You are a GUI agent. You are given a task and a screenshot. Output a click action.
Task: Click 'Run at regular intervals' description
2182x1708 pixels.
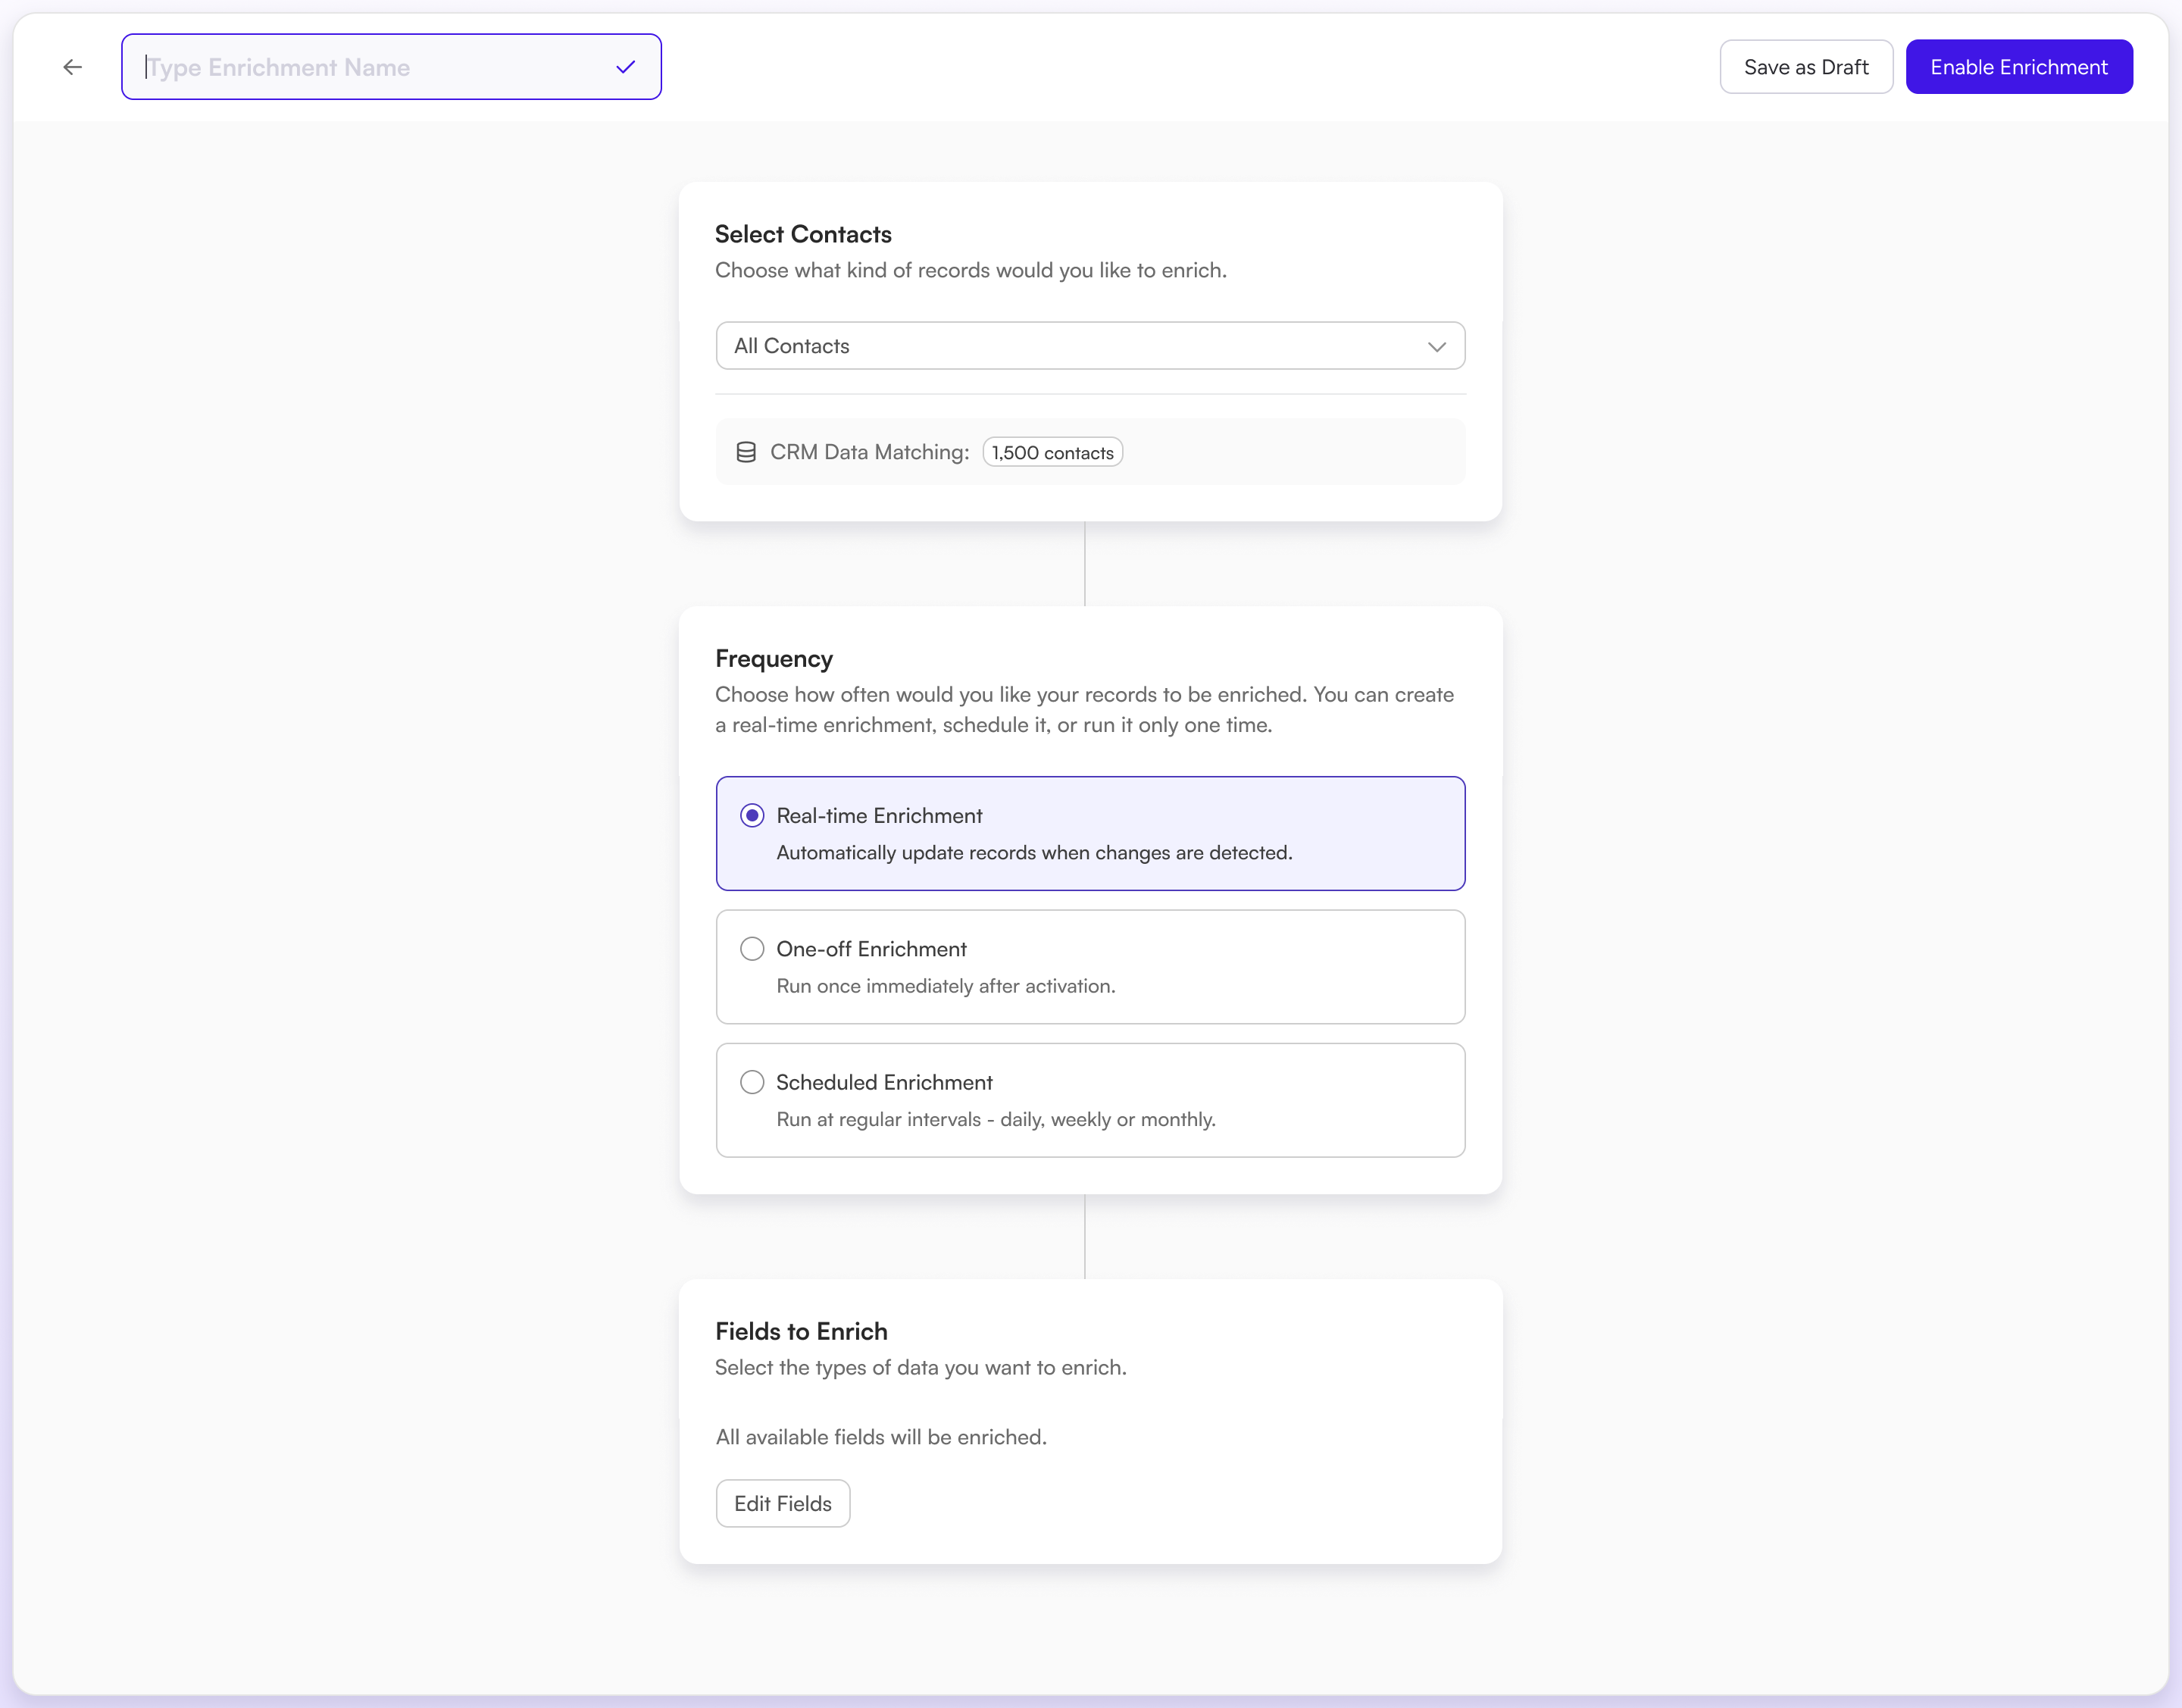pos(995,1119)
